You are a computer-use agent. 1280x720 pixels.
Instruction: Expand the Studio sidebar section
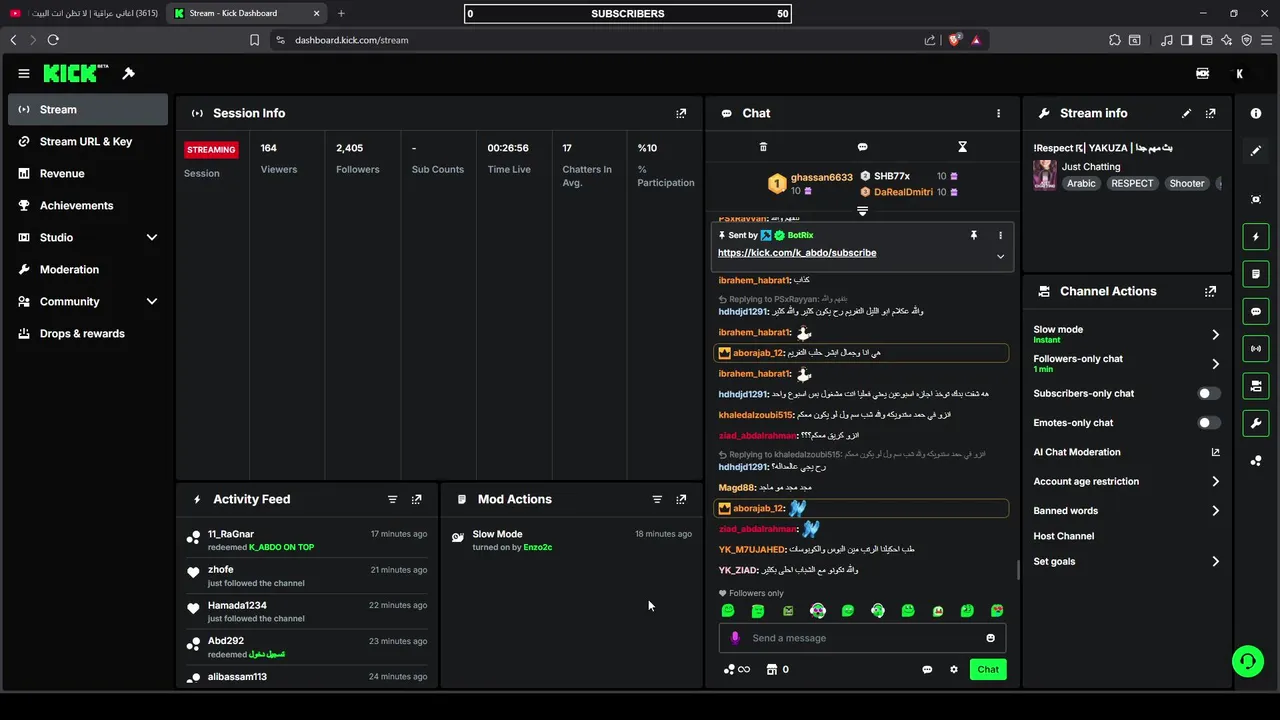point(152,237)
